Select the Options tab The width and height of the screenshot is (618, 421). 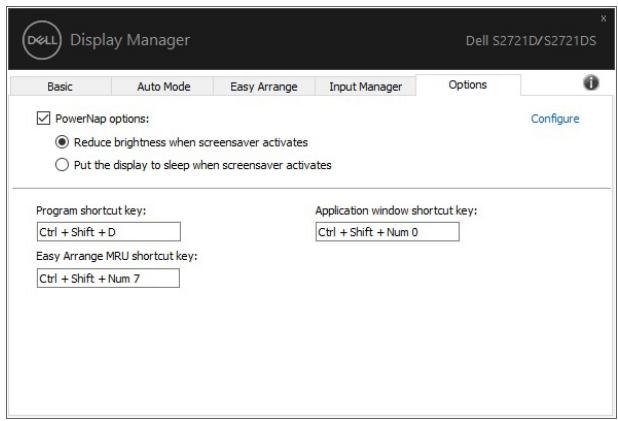(468, 85)
